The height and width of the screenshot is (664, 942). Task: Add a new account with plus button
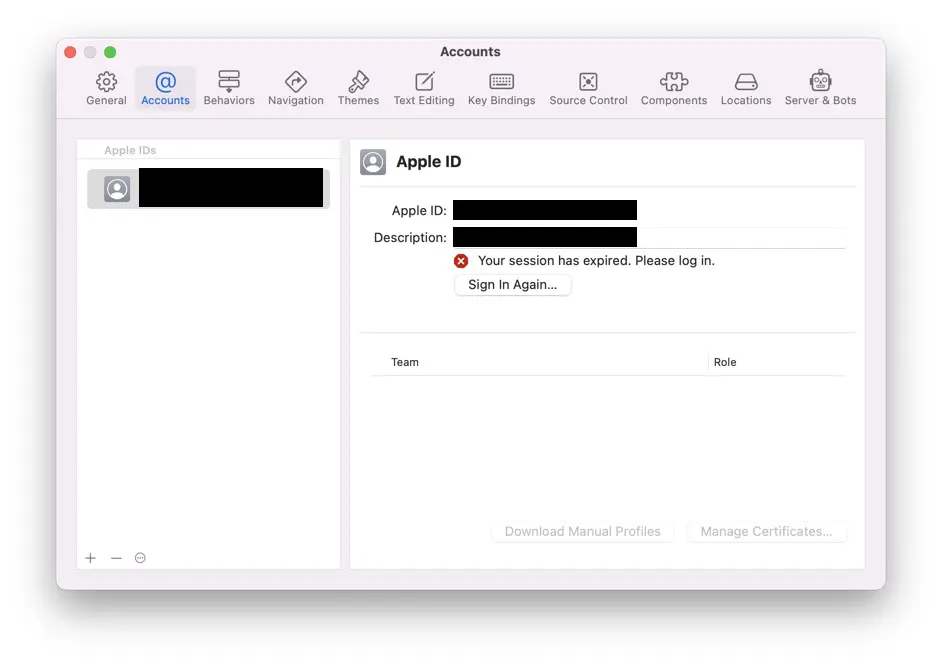[x=90, y=558]
